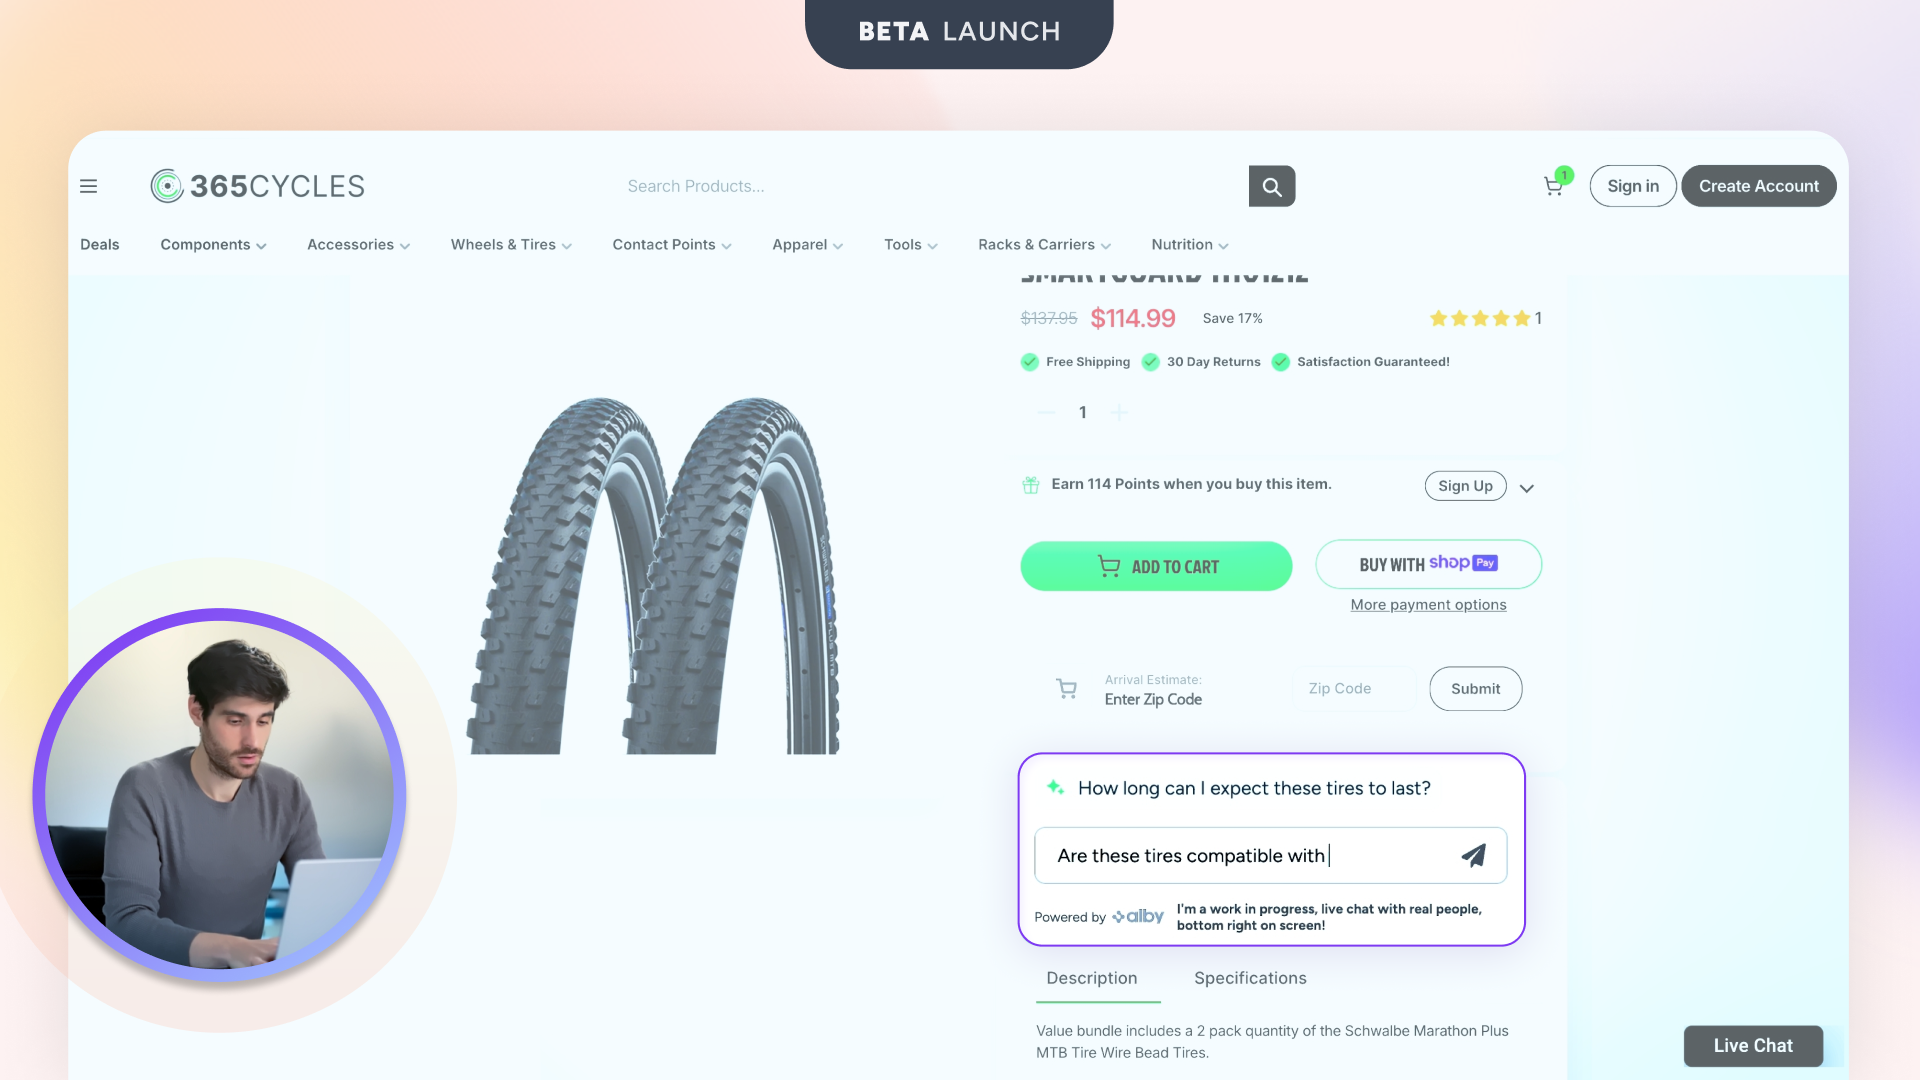Click the search magnifier button

(1271, 186)
